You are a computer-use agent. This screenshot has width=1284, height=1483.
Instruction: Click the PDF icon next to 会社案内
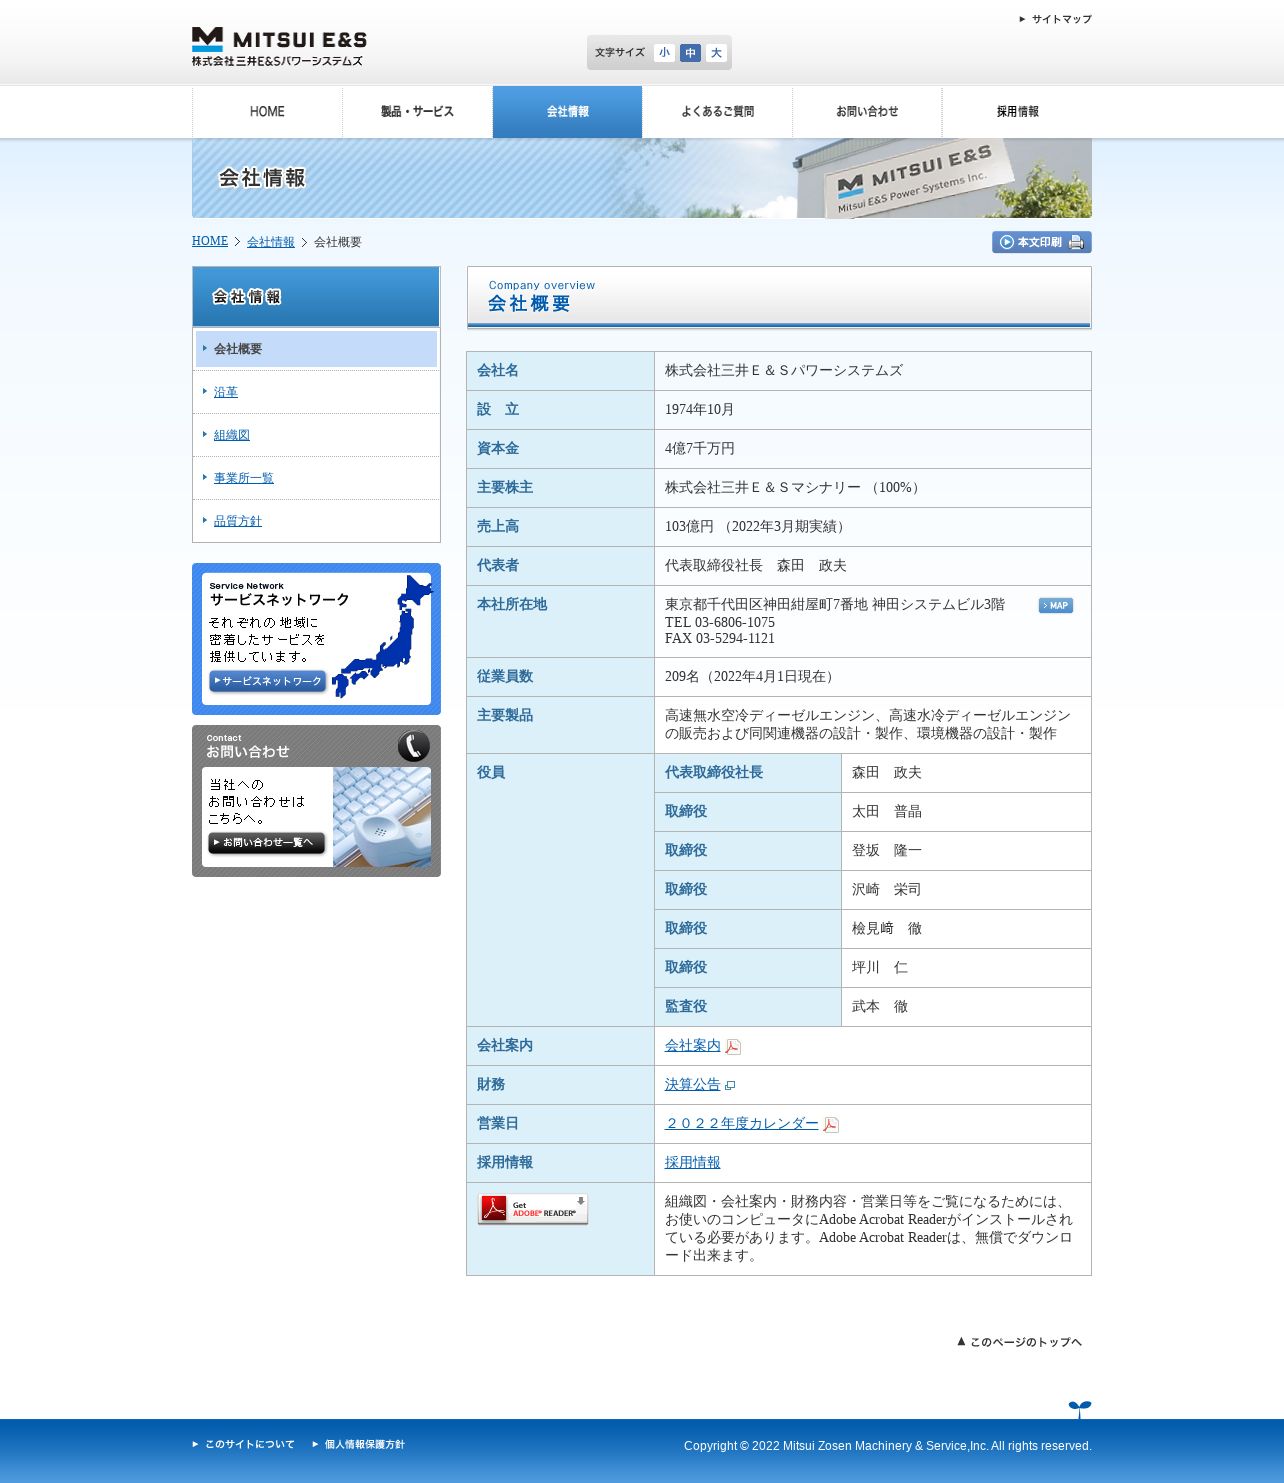tap(733, 1046)
